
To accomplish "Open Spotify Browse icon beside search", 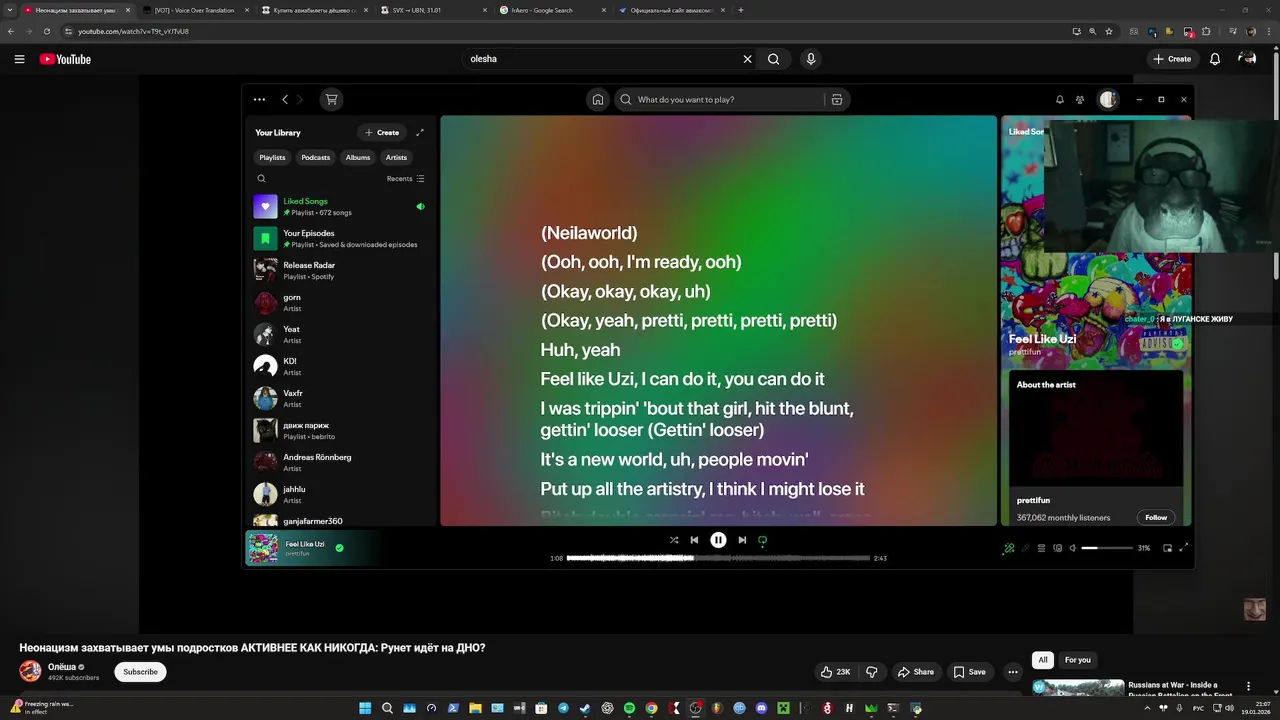I will pos(837,100).
